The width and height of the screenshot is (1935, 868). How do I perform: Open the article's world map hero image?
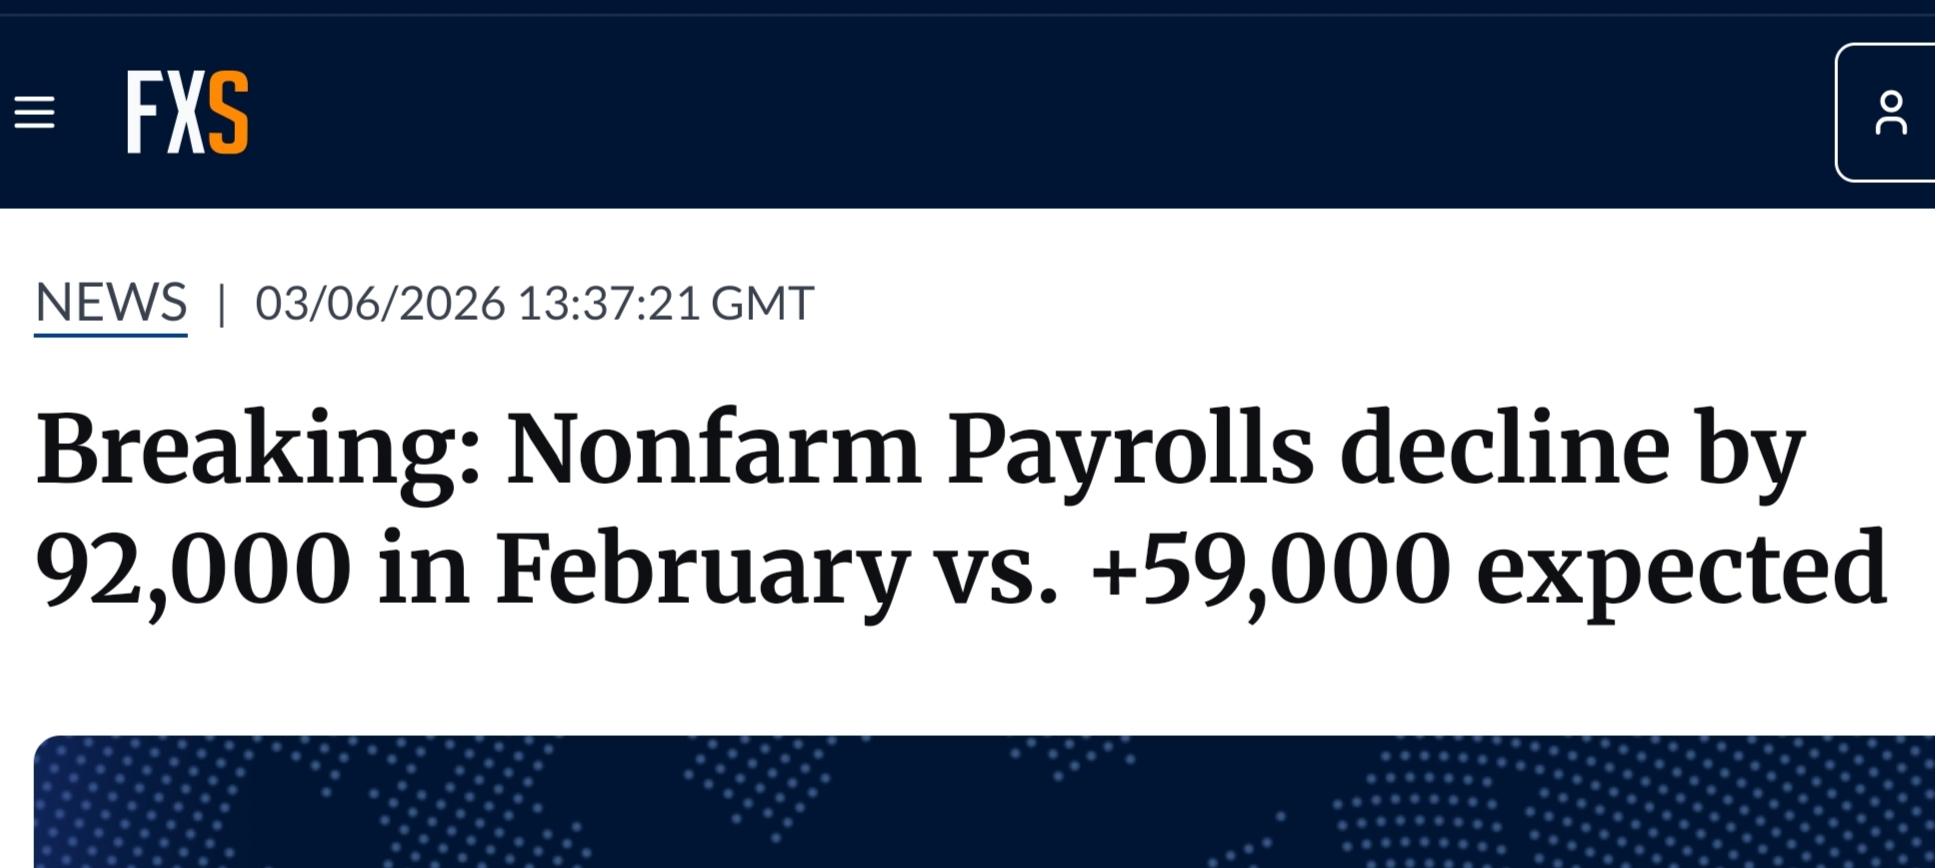click(x=984, y=802)
